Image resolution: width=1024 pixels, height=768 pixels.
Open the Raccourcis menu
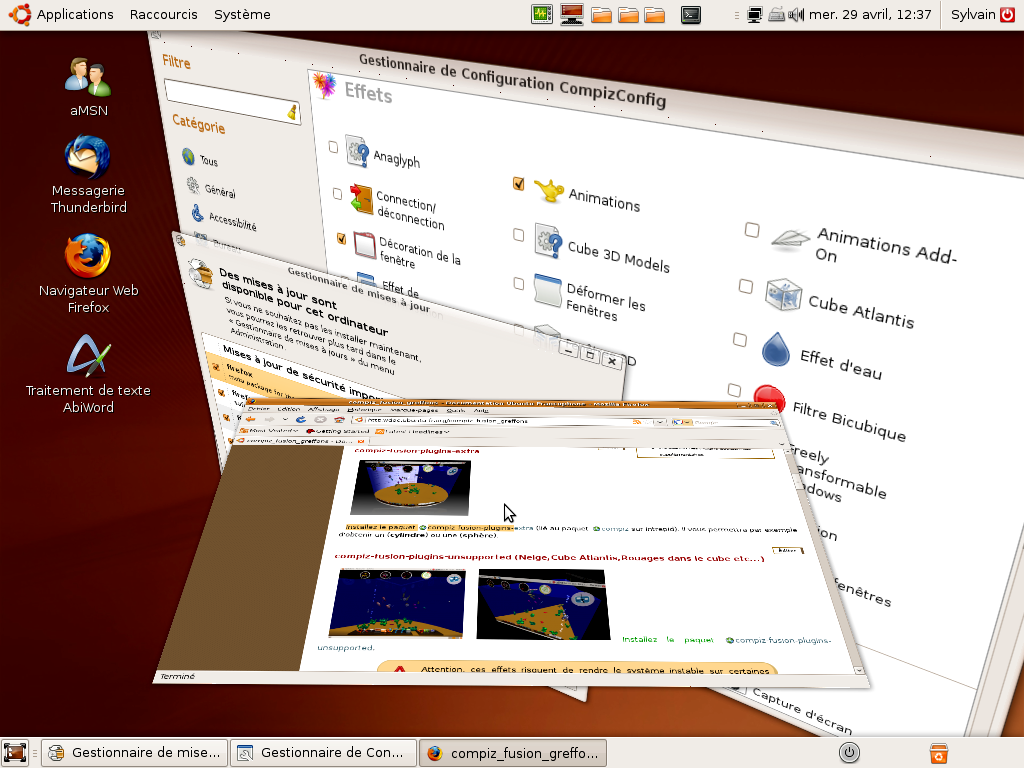point(163,14)
